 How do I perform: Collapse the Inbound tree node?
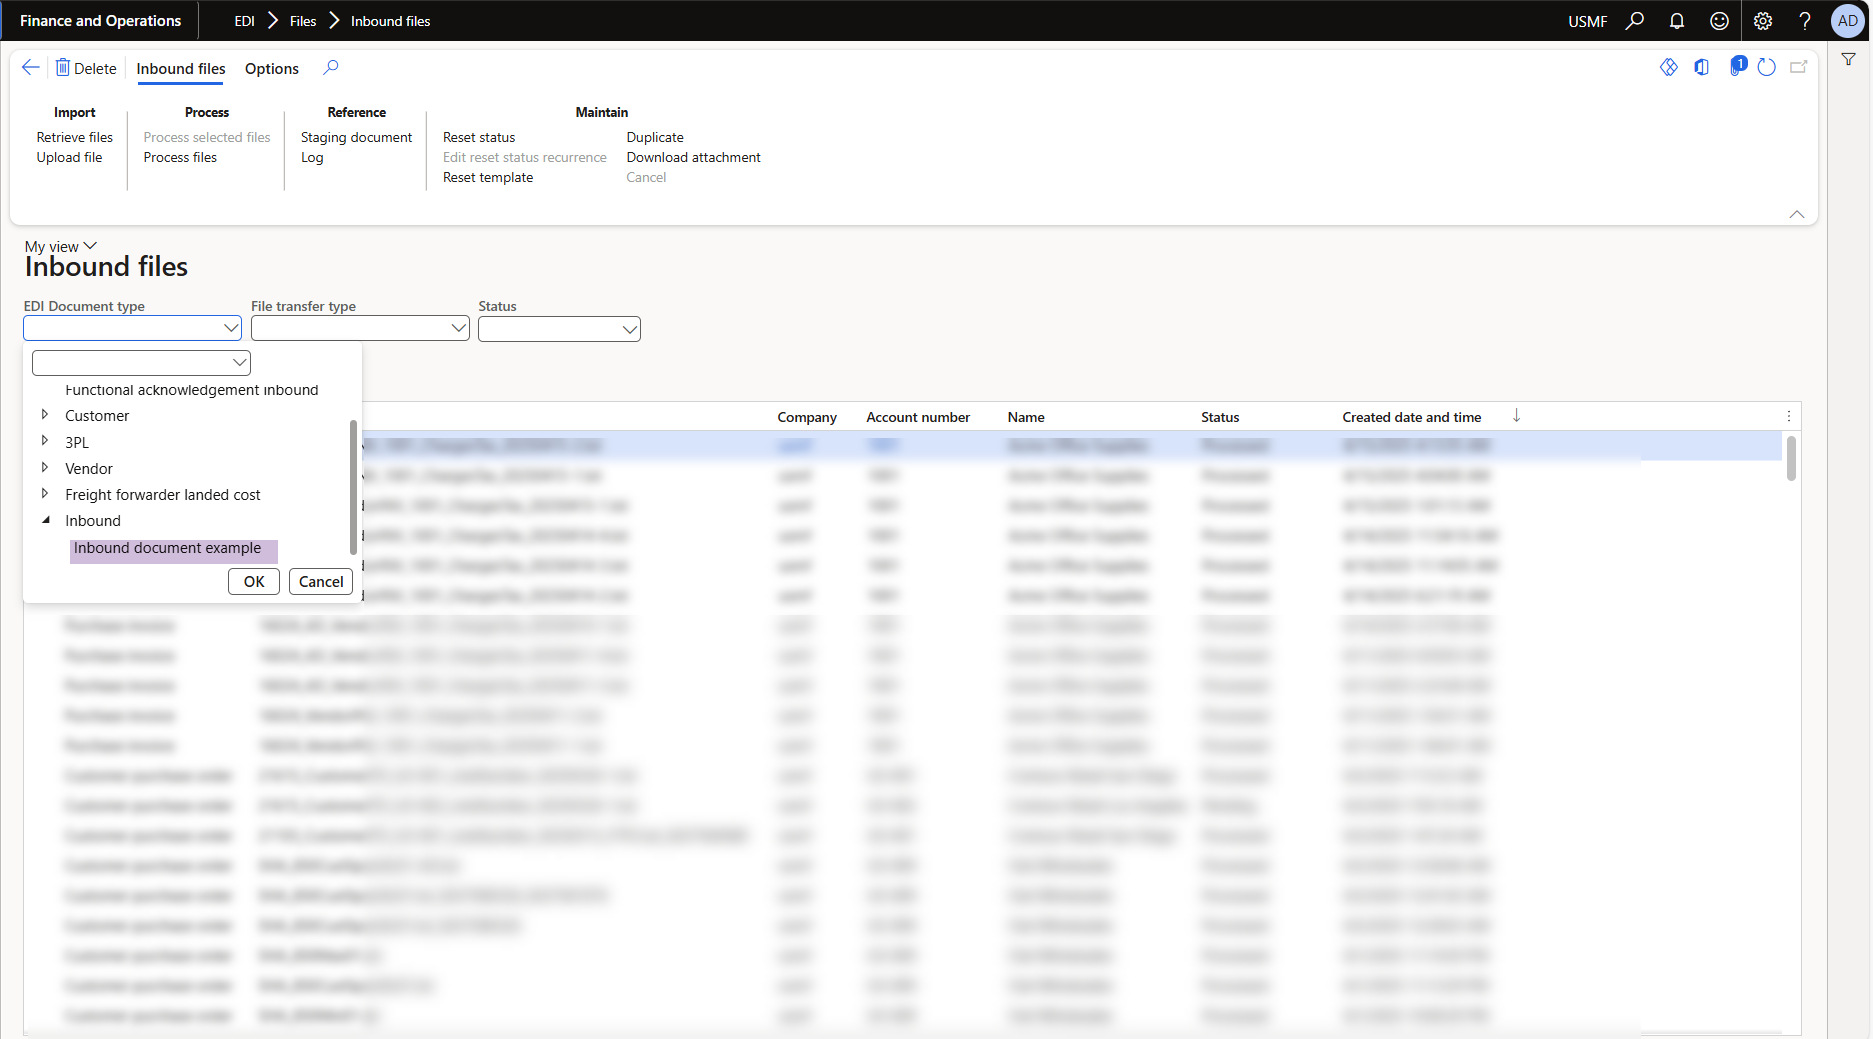pos(45,520)
